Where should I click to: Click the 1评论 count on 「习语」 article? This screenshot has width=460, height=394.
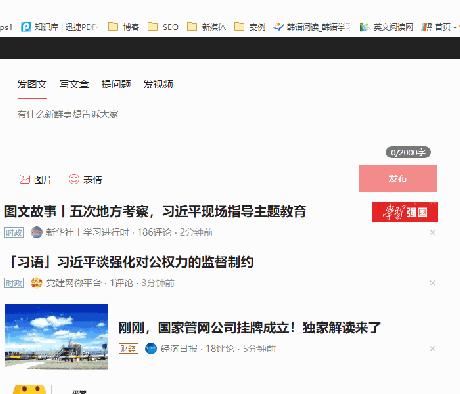coord(121,283)
